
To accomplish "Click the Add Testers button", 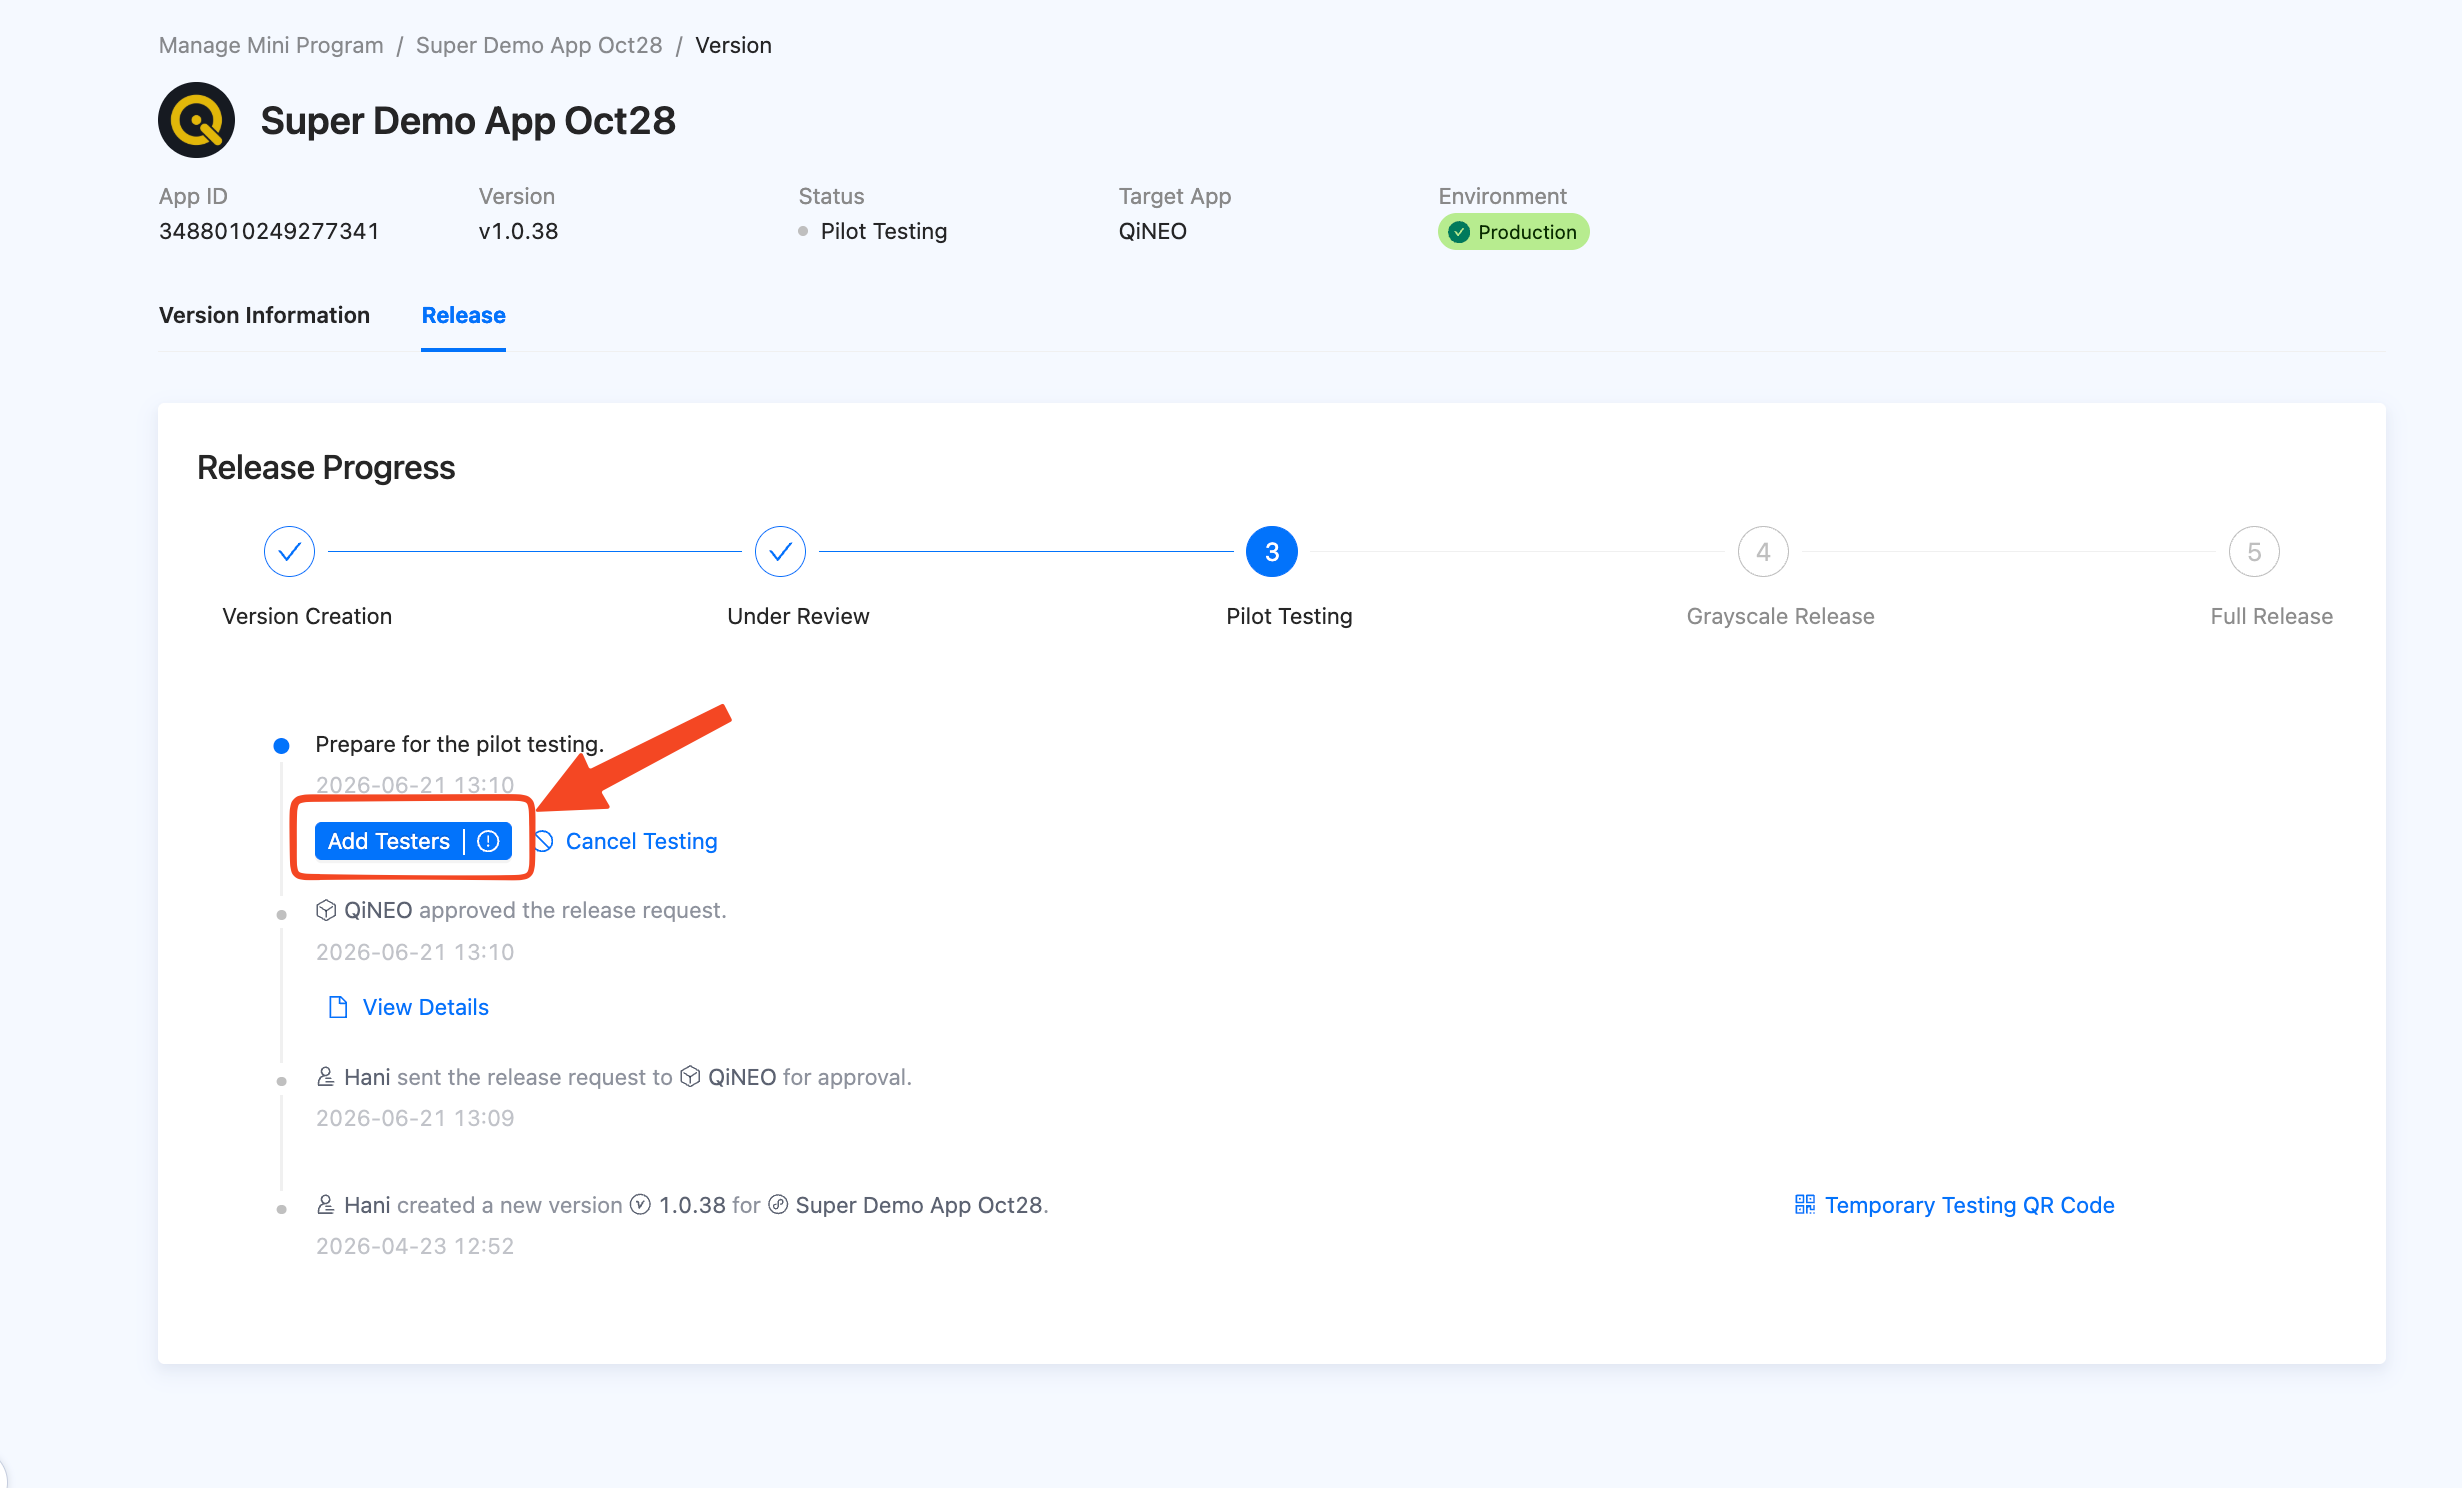I will pyautogui.click(x=413, y=841).
